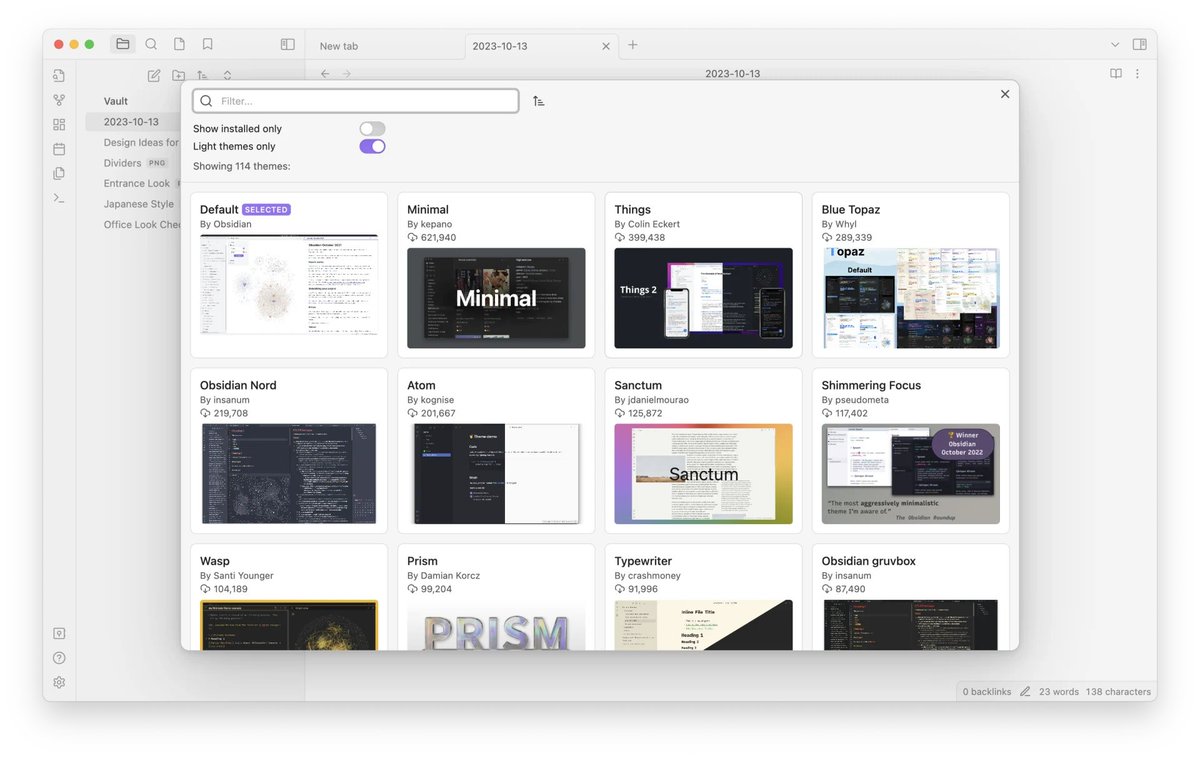1200x758 pixels.
Task: Open the help question-mark icon
Action: tap(59, 657)
